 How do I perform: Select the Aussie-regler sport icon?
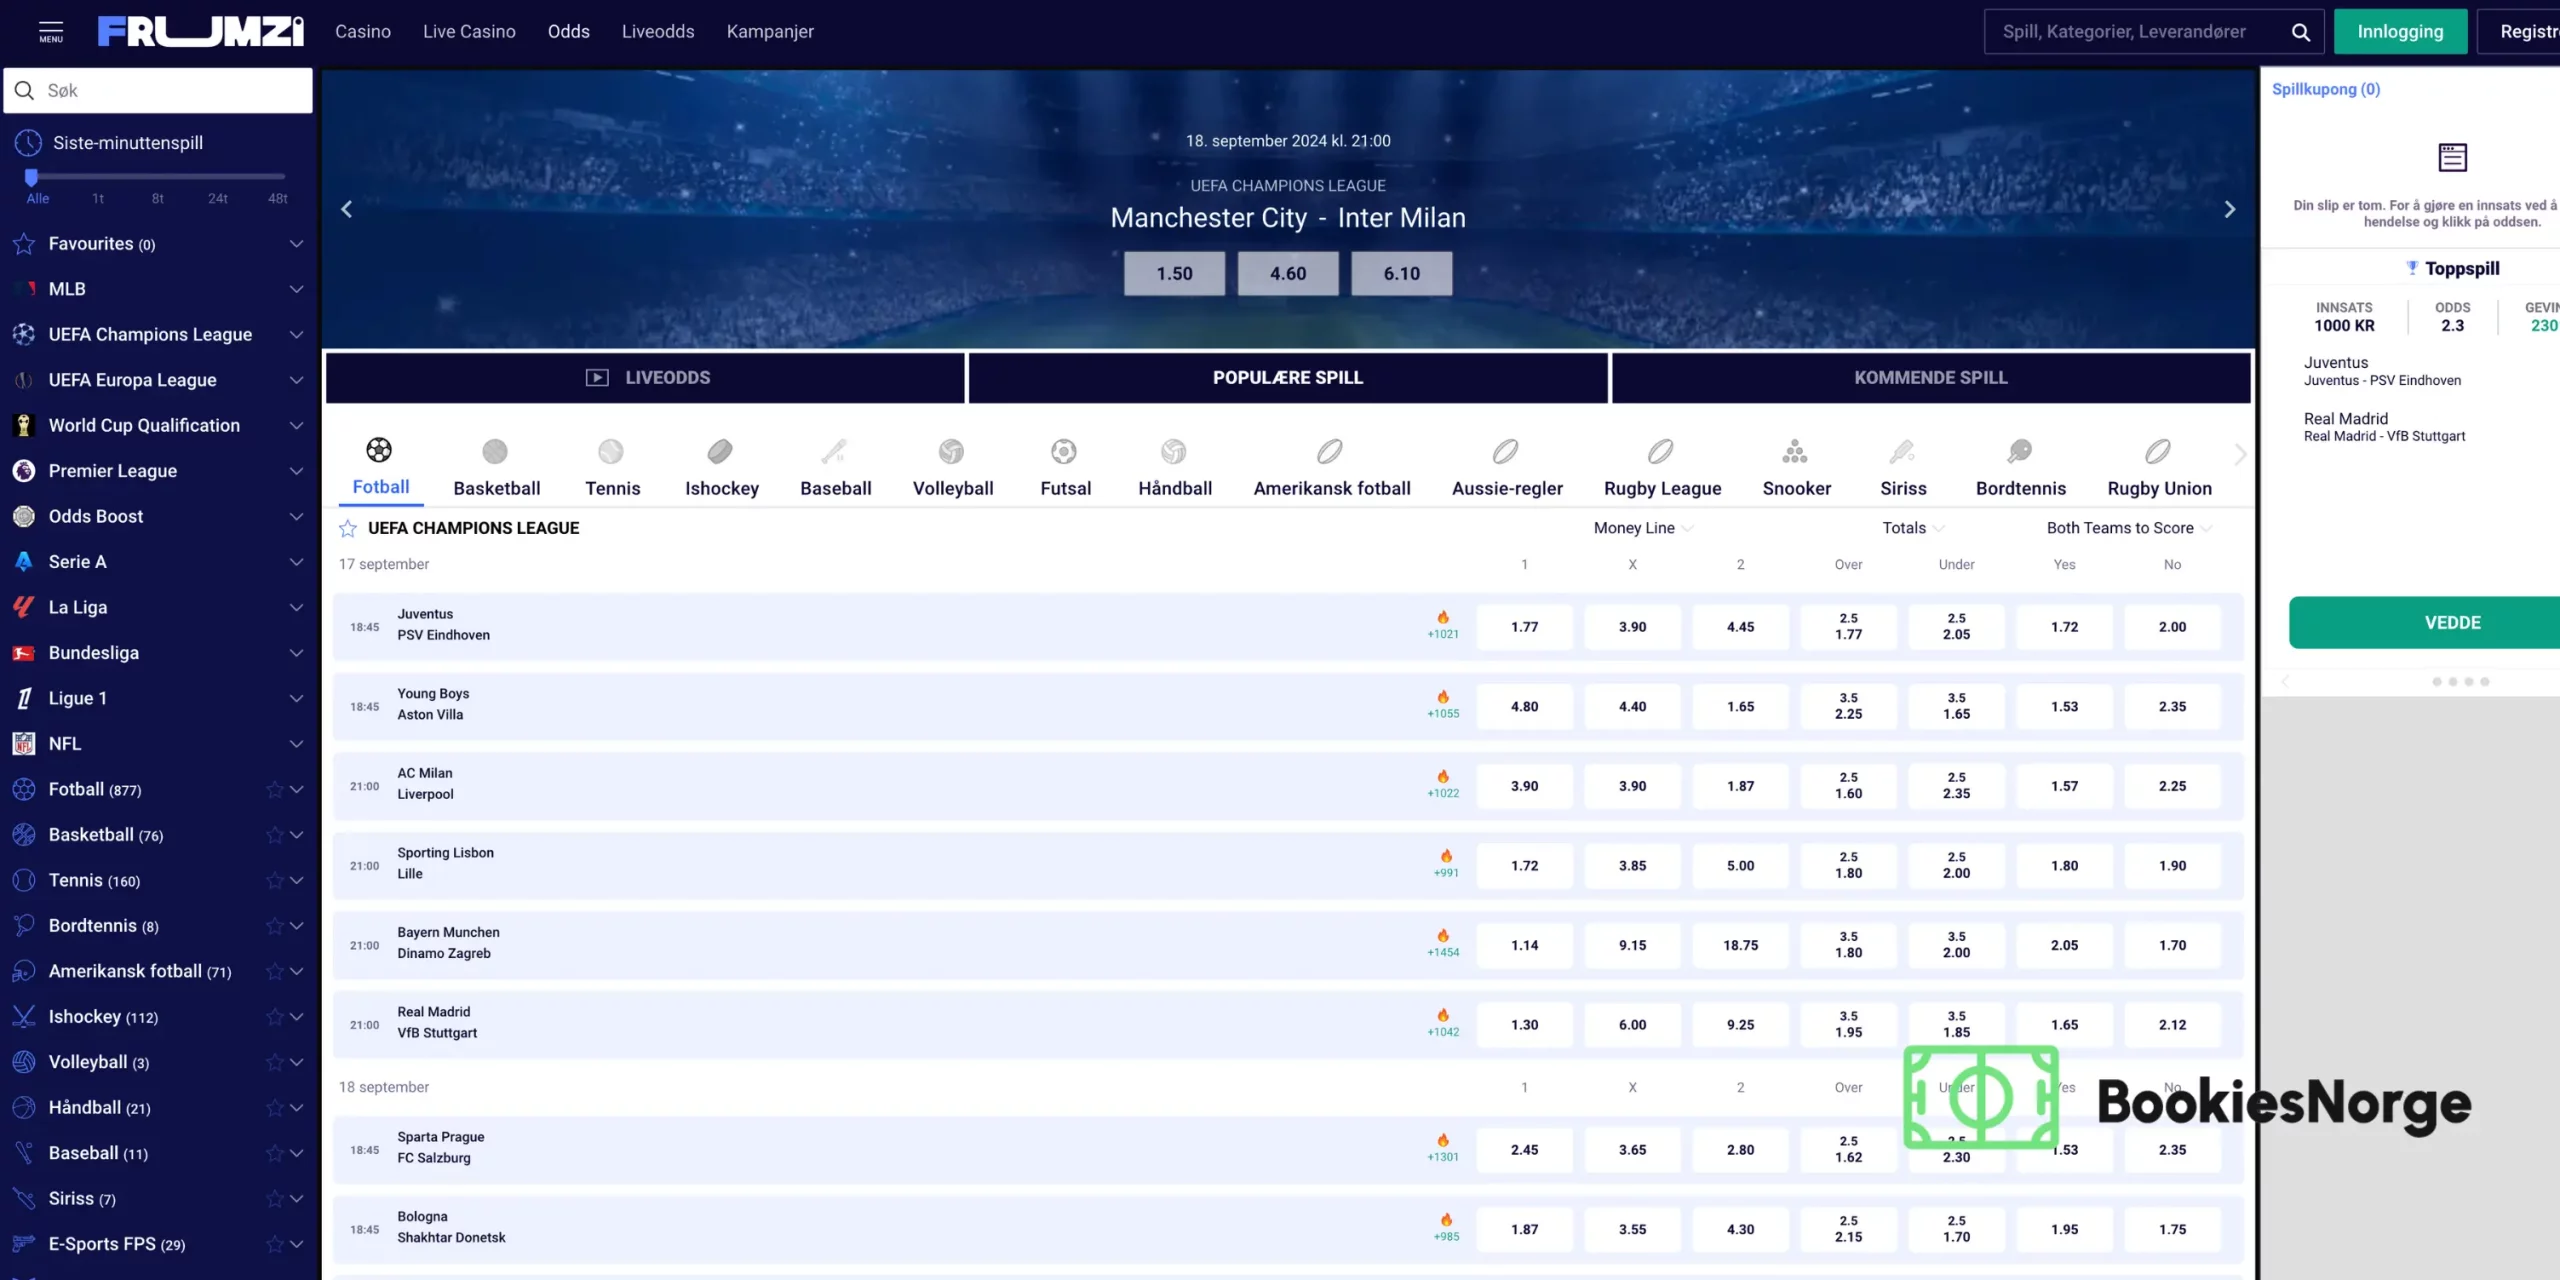tap(1506, 452)
